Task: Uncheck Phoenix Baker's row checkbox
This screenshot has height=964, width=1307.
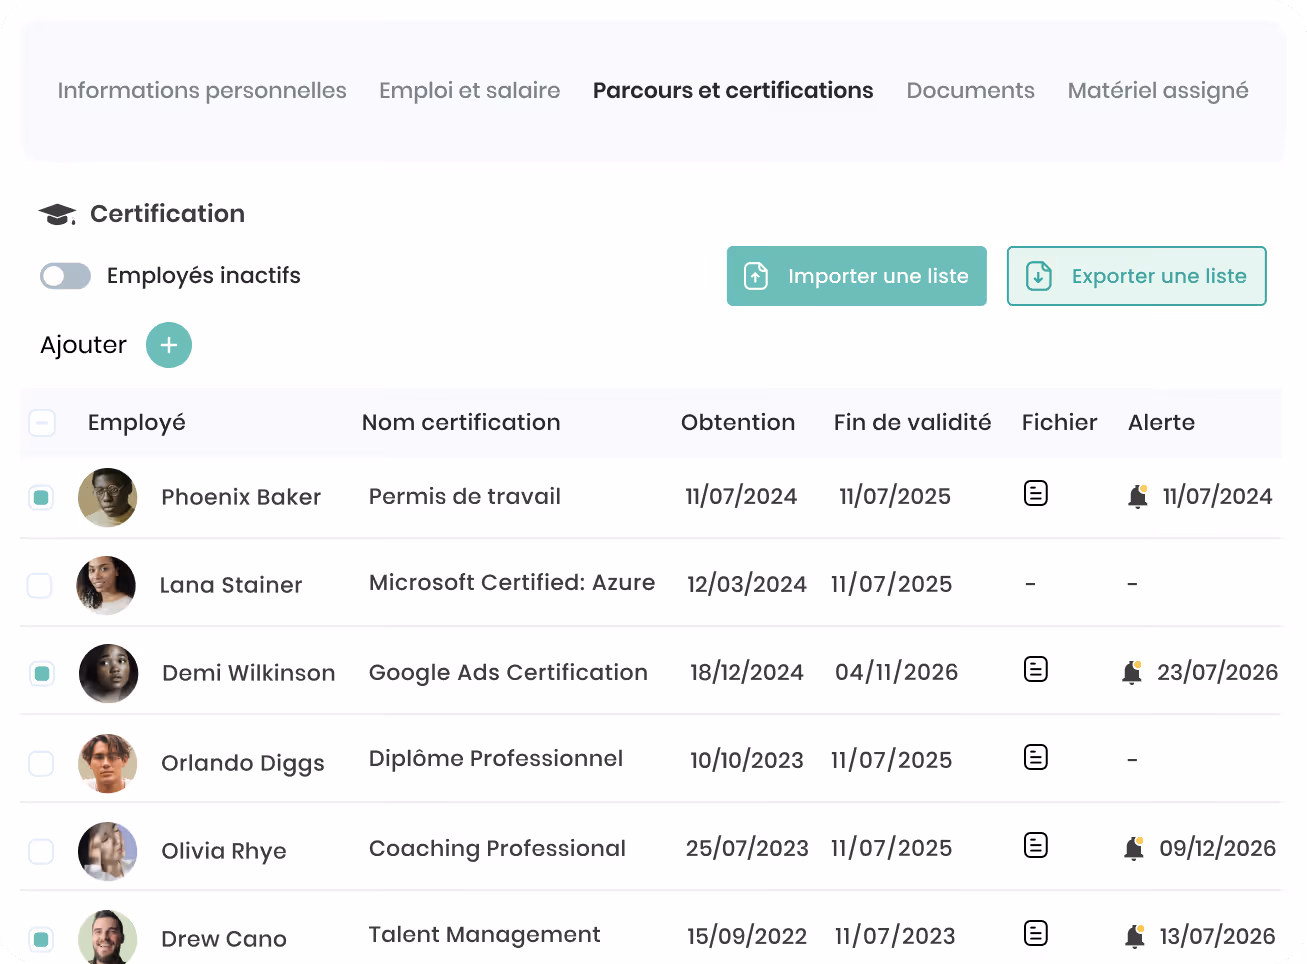Action: point(41,497)
